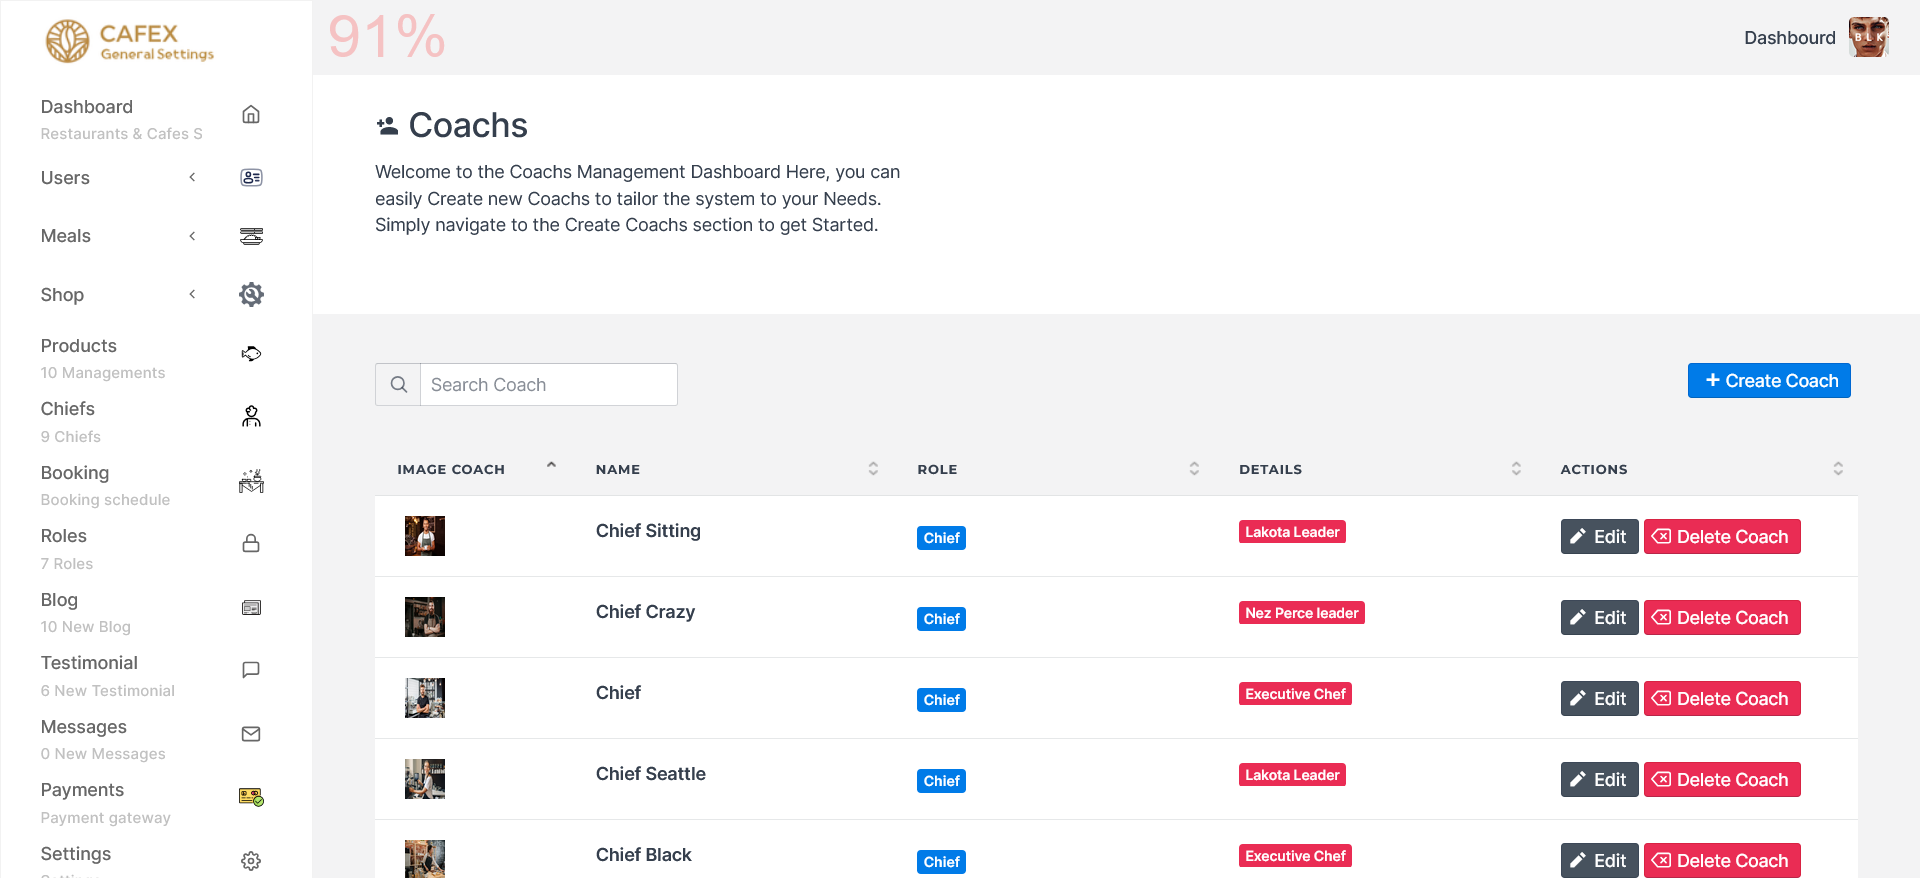Click the search magnifier icon
The image size is (1920, 878).
coord(398,385)
